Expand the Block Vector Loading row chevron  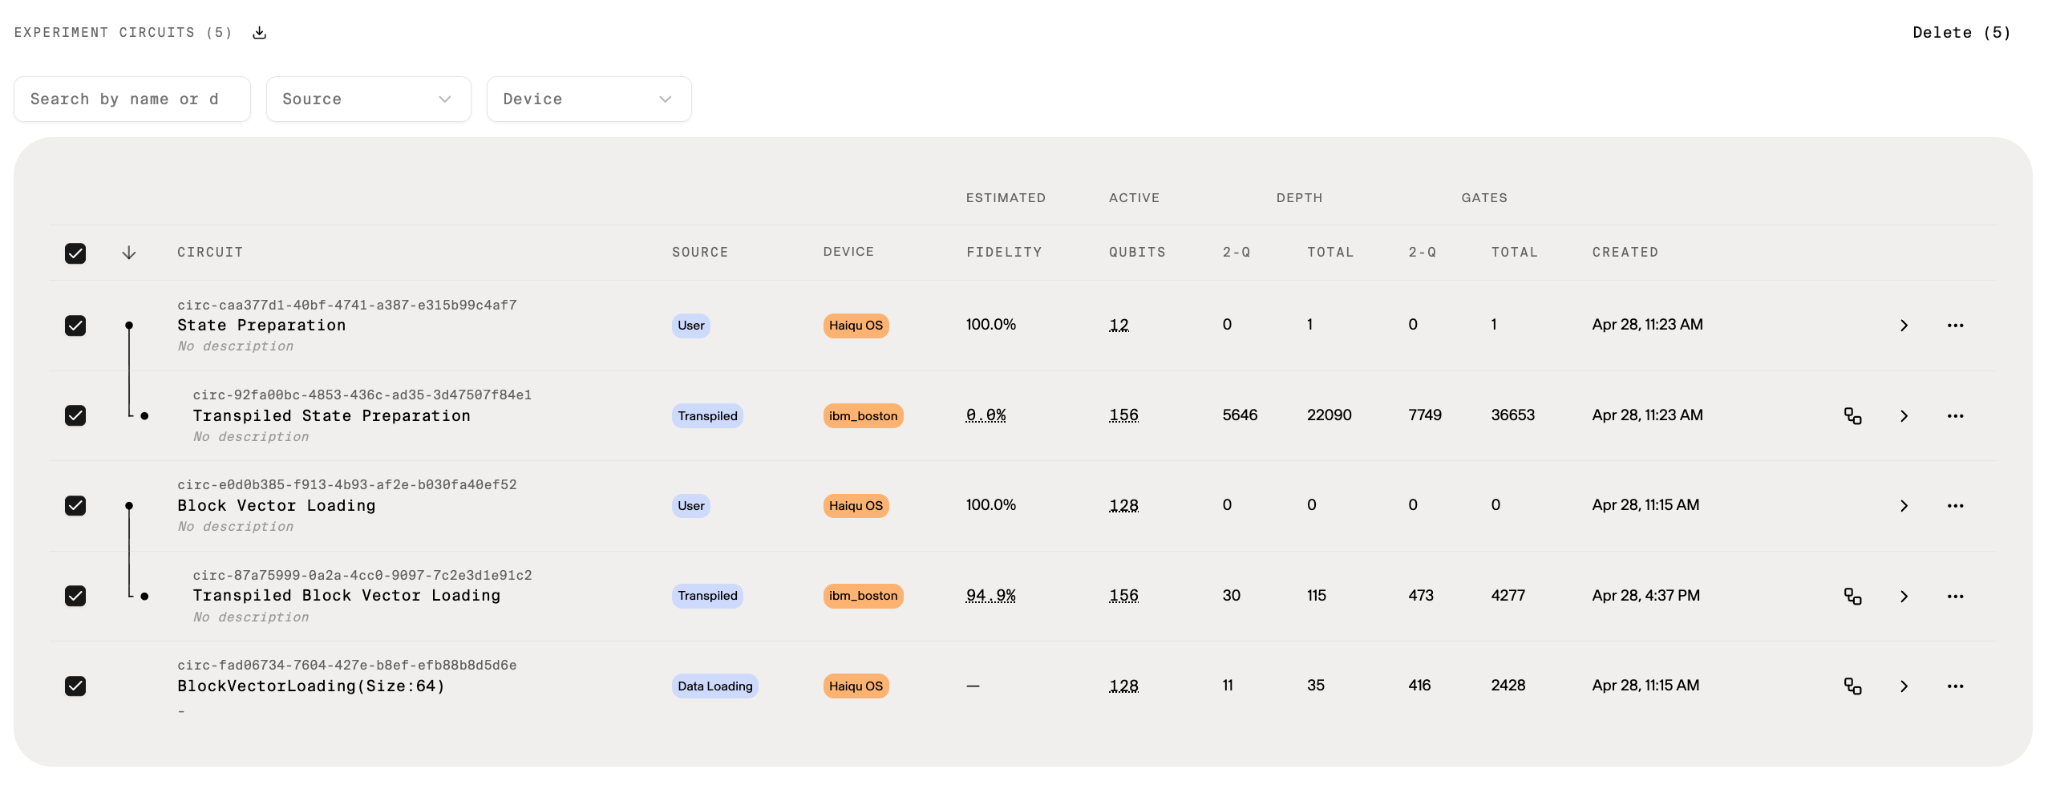click(1904, 506)
